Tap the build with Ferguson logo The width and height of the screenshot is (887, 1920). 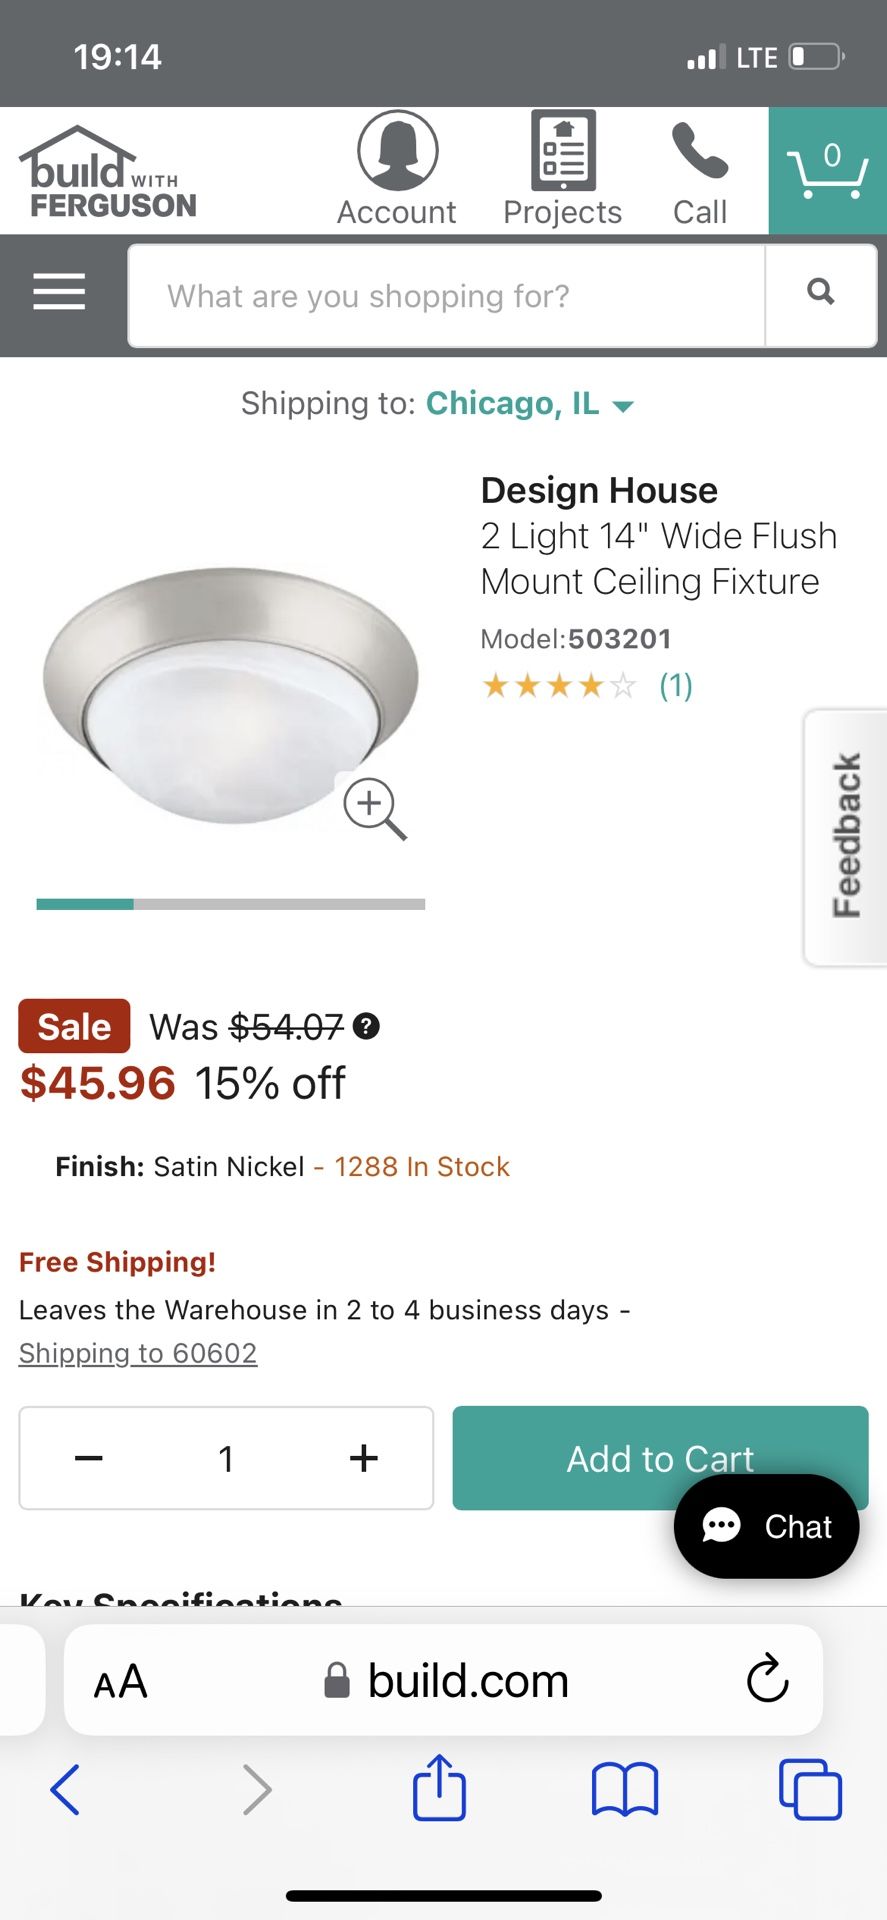pyautogui.click(x=106, y=170)
